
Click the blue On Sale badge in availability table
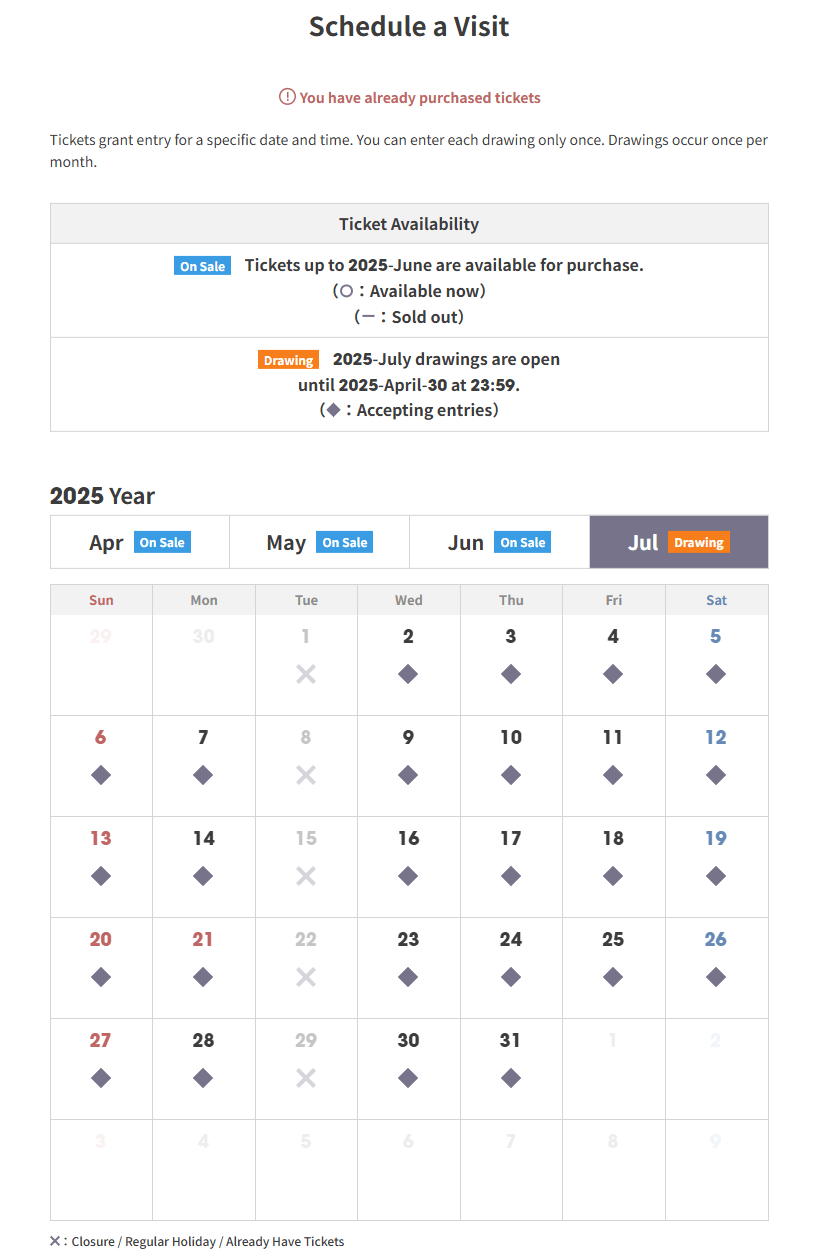(202, 266)
